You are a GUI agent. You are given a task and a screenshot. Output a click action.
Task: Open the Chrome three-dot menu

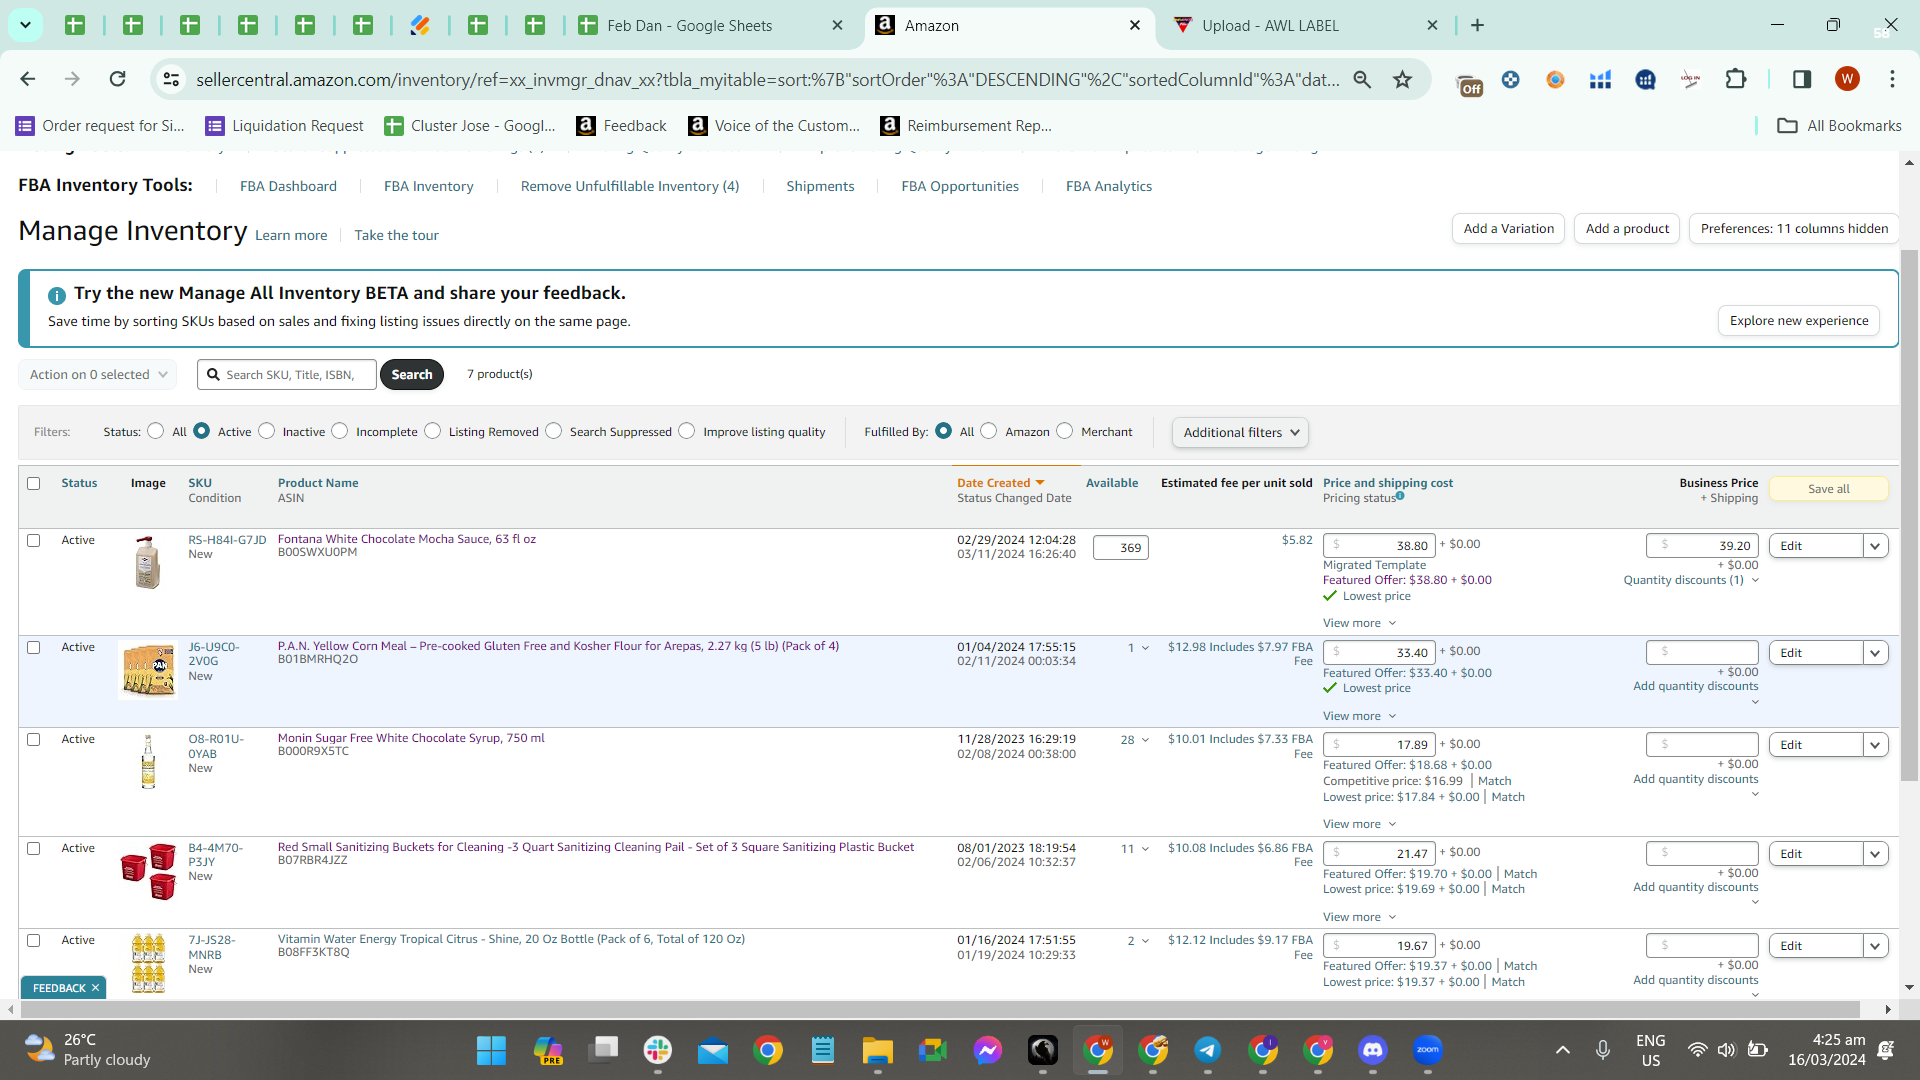tap(1892, 79)
